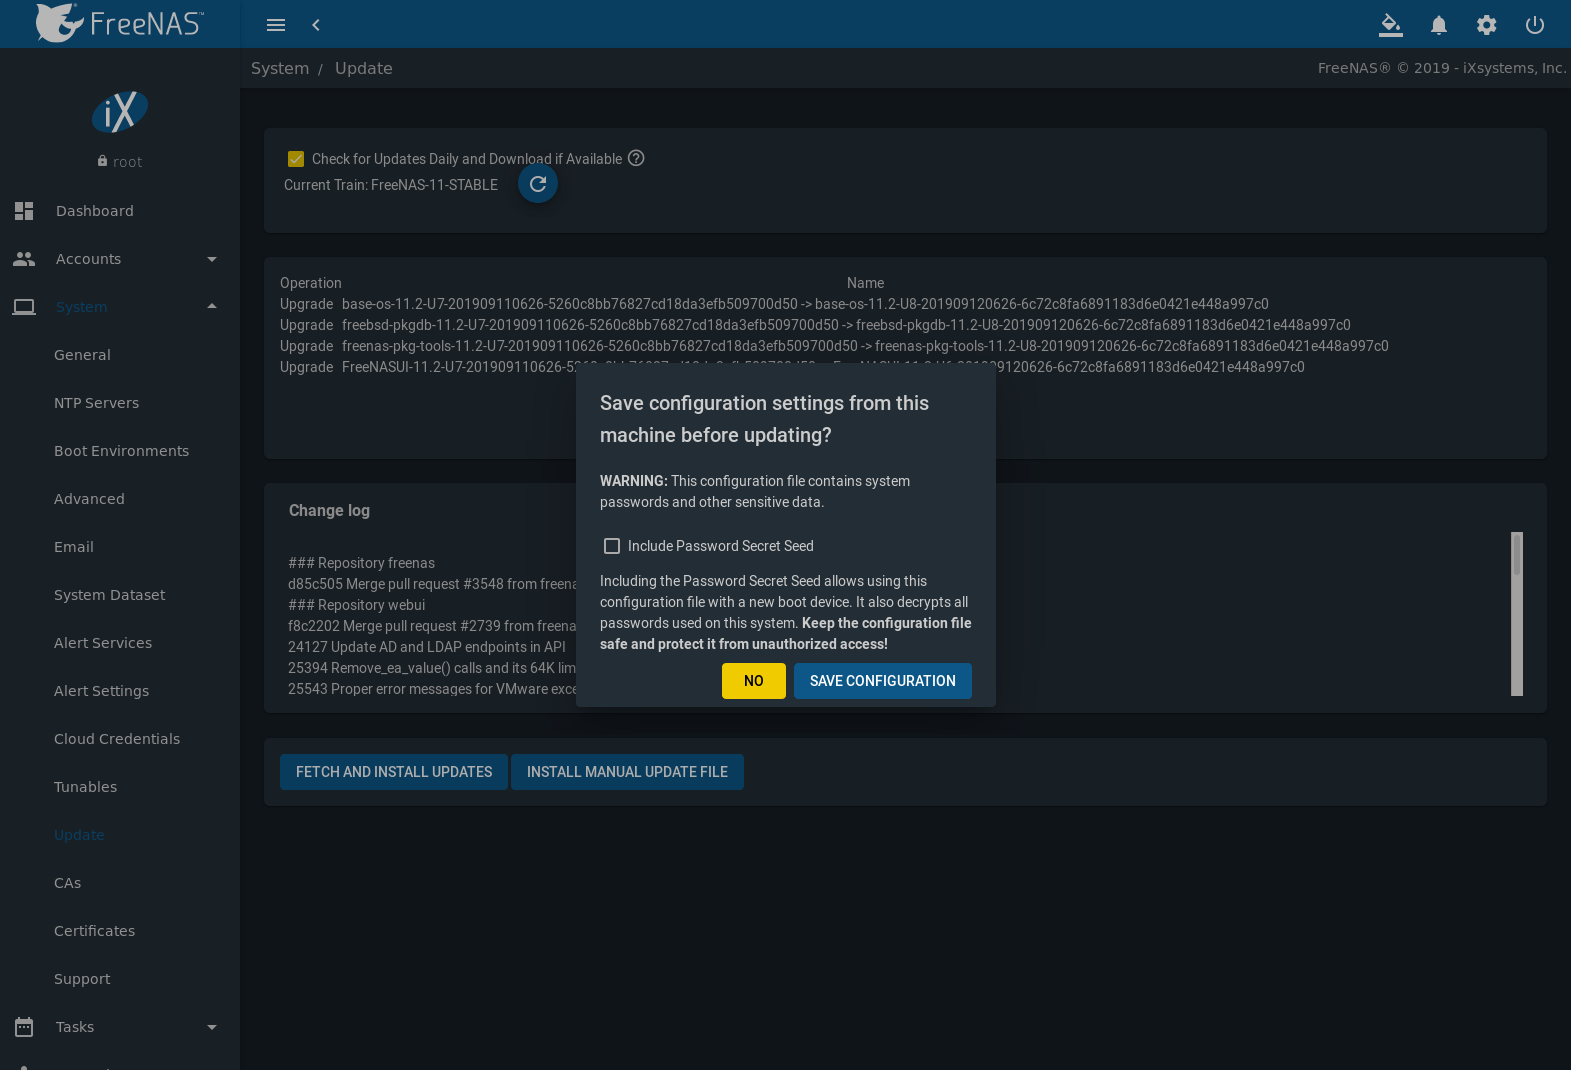1571x1070 pixels.
Task: Click the Tasks calendar icon
Action: click(x=24, y=1027)
